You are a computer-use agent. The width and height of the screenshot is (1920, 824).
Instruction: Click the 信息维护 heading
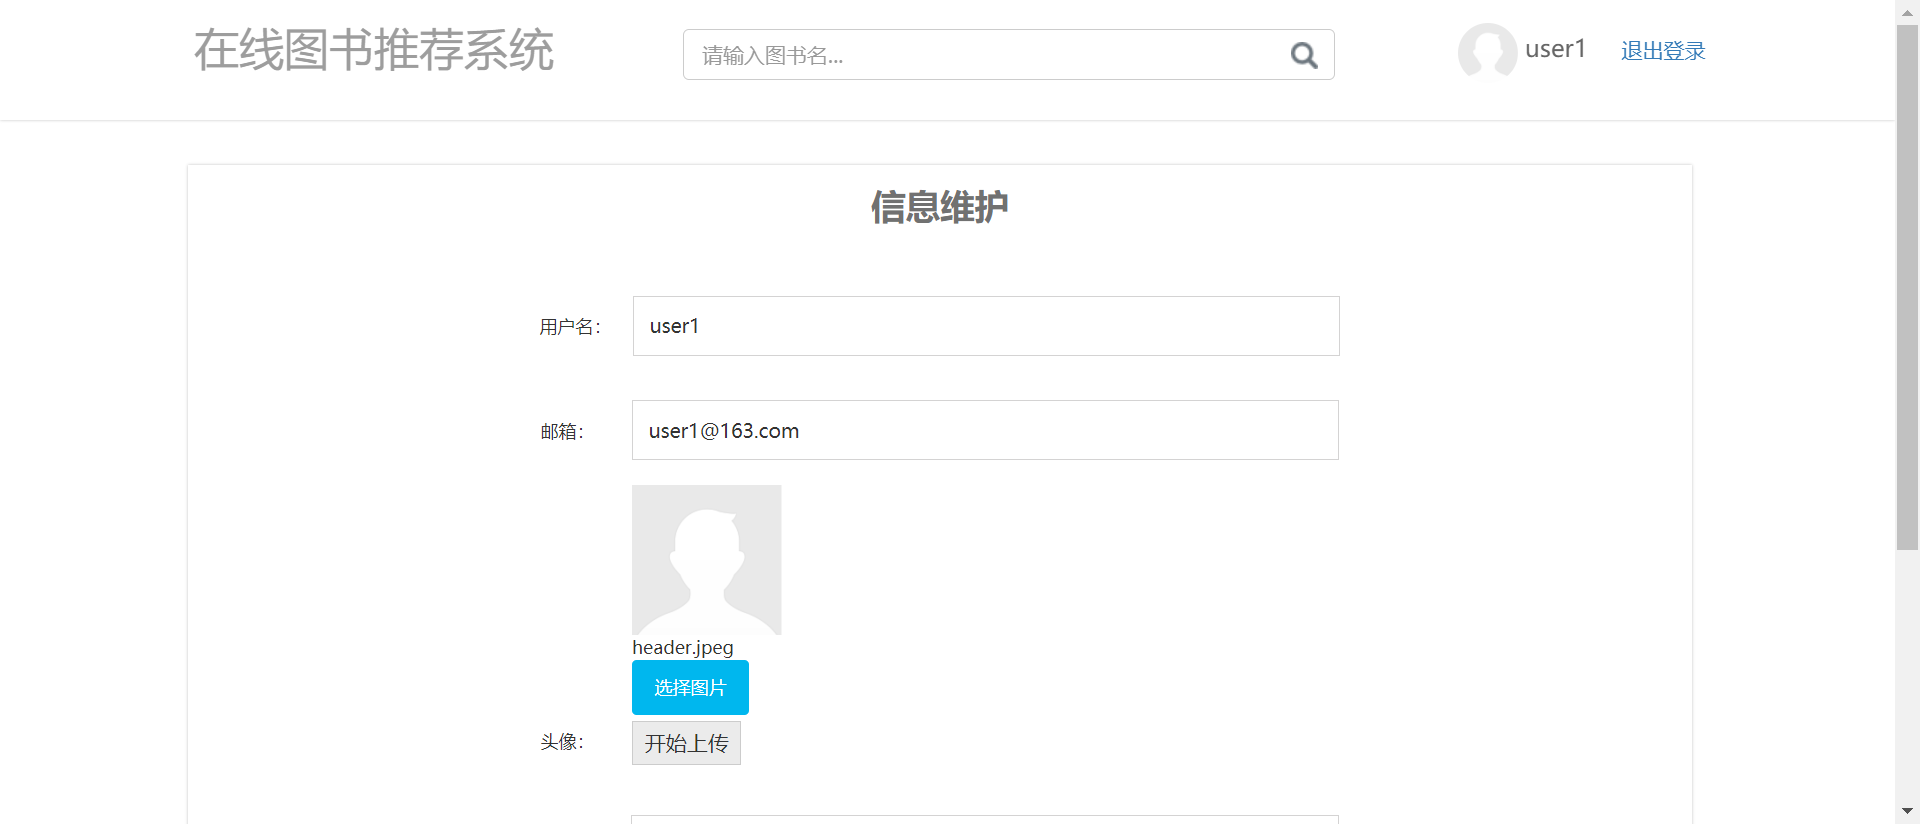pos(939,207)
